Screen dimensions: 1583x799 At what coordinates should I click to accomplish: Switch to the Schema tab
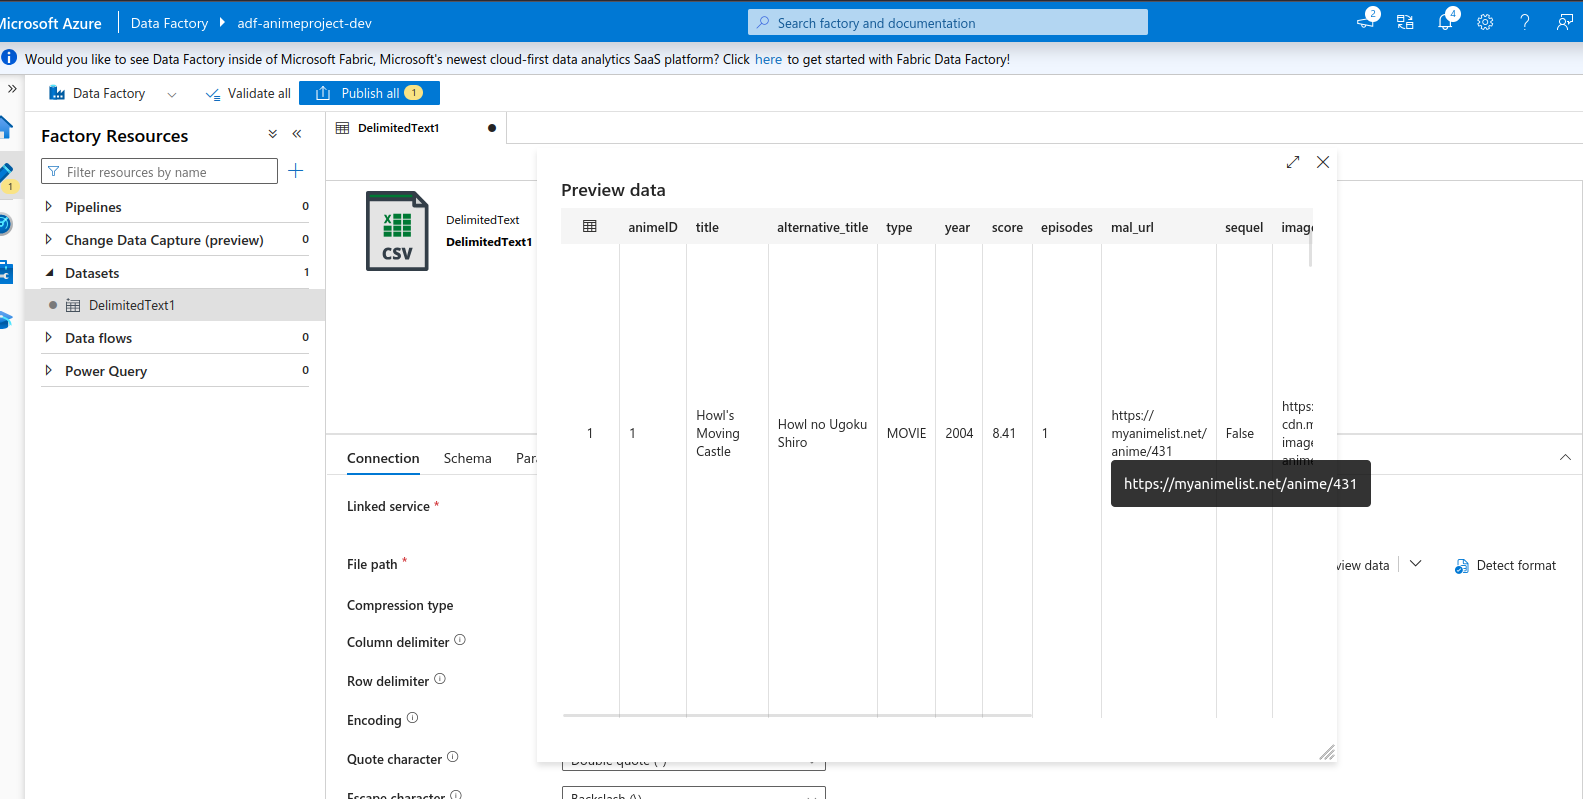click(467, 458)
